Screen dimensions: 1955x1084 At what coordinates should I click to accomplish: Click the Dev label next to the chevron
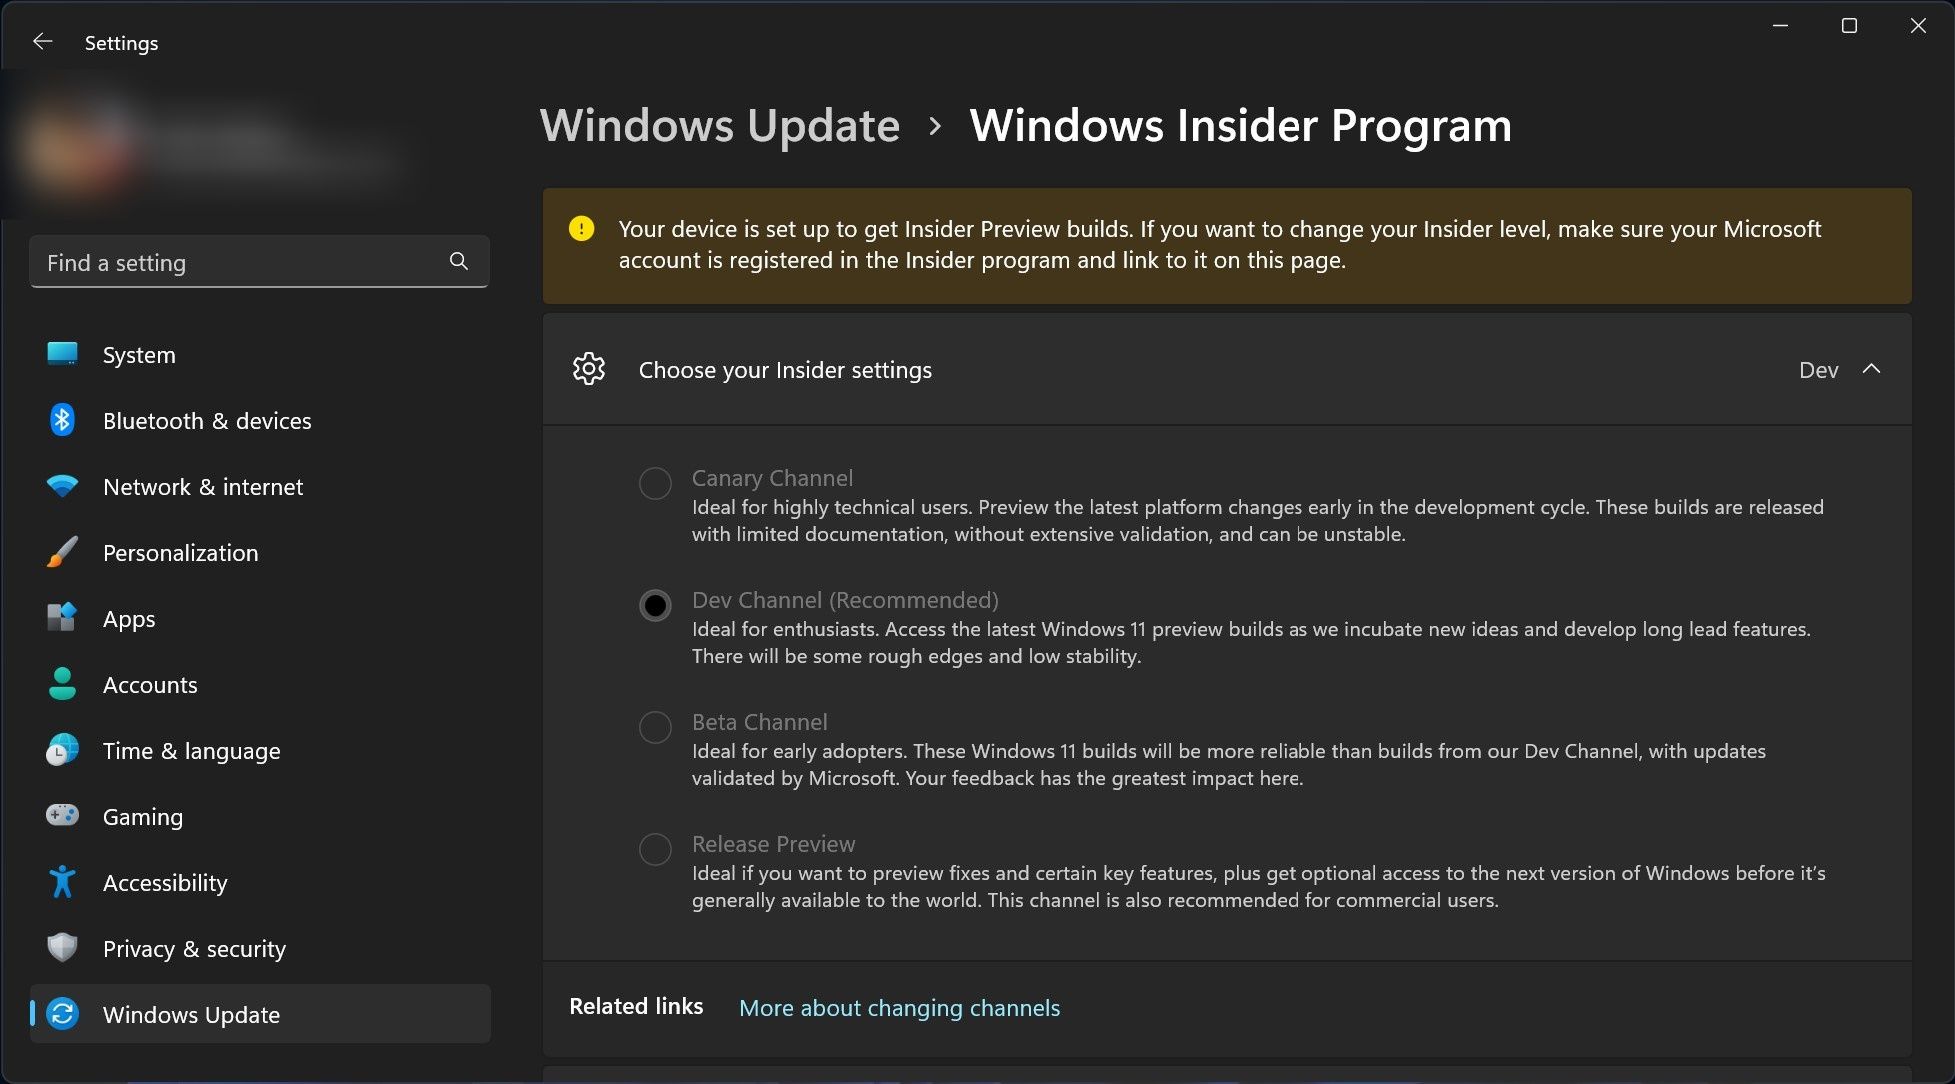click(x=1818, y=369)
